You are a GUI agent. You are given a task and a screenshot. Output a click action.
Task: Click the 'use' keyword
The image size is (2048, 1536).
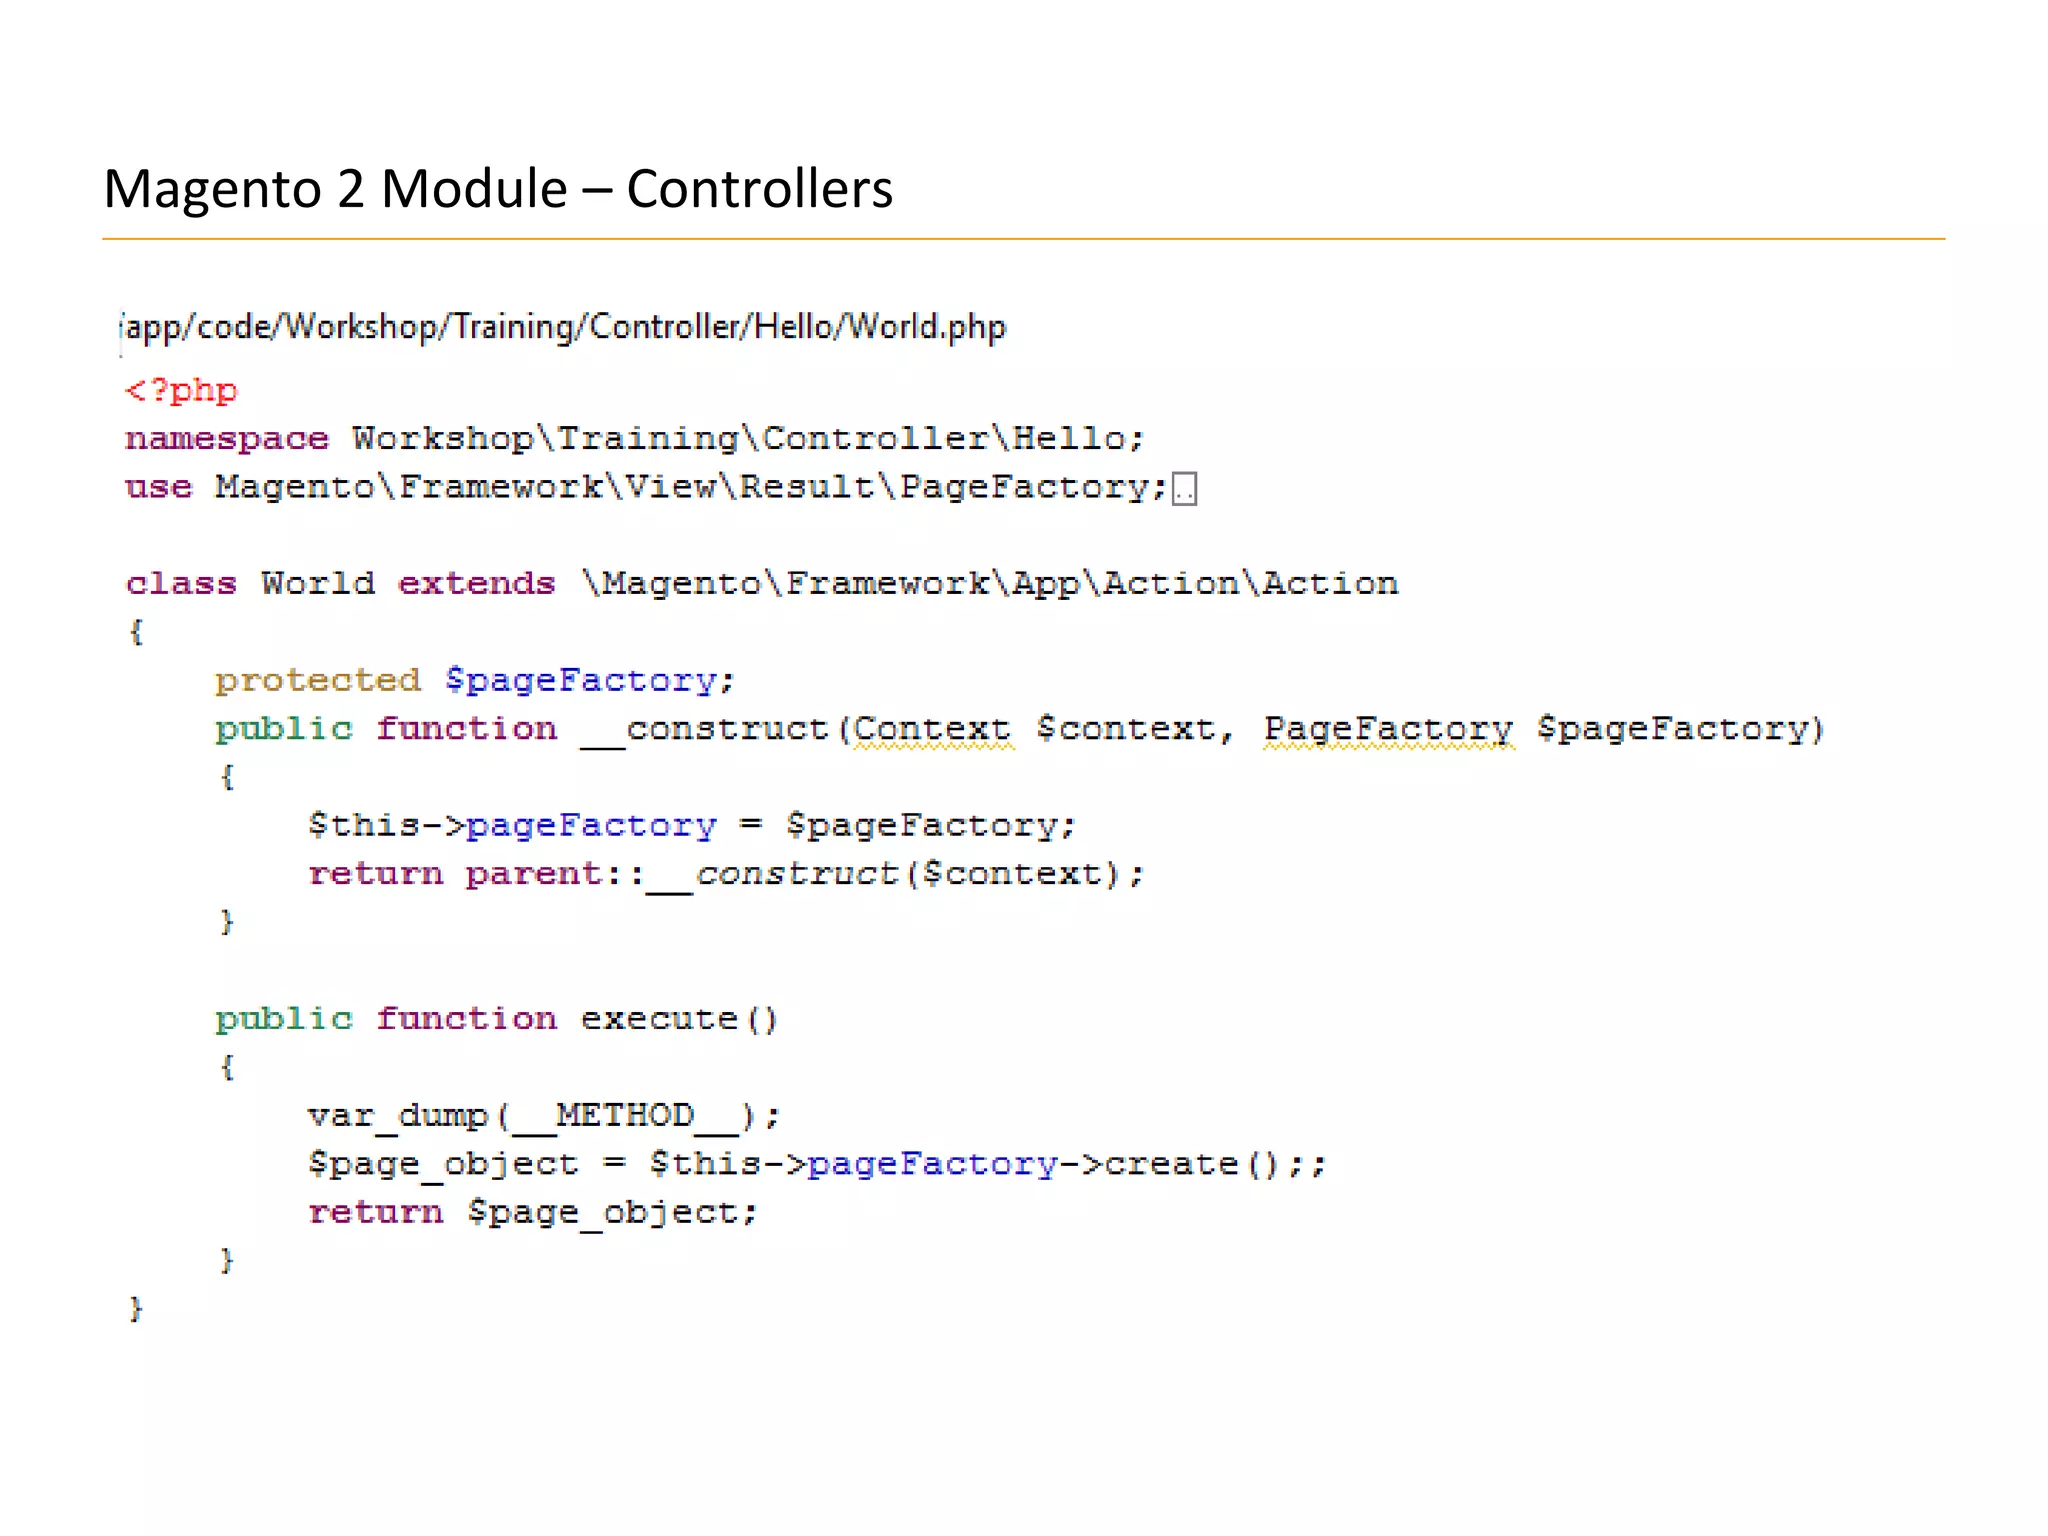tap(158, 487)
